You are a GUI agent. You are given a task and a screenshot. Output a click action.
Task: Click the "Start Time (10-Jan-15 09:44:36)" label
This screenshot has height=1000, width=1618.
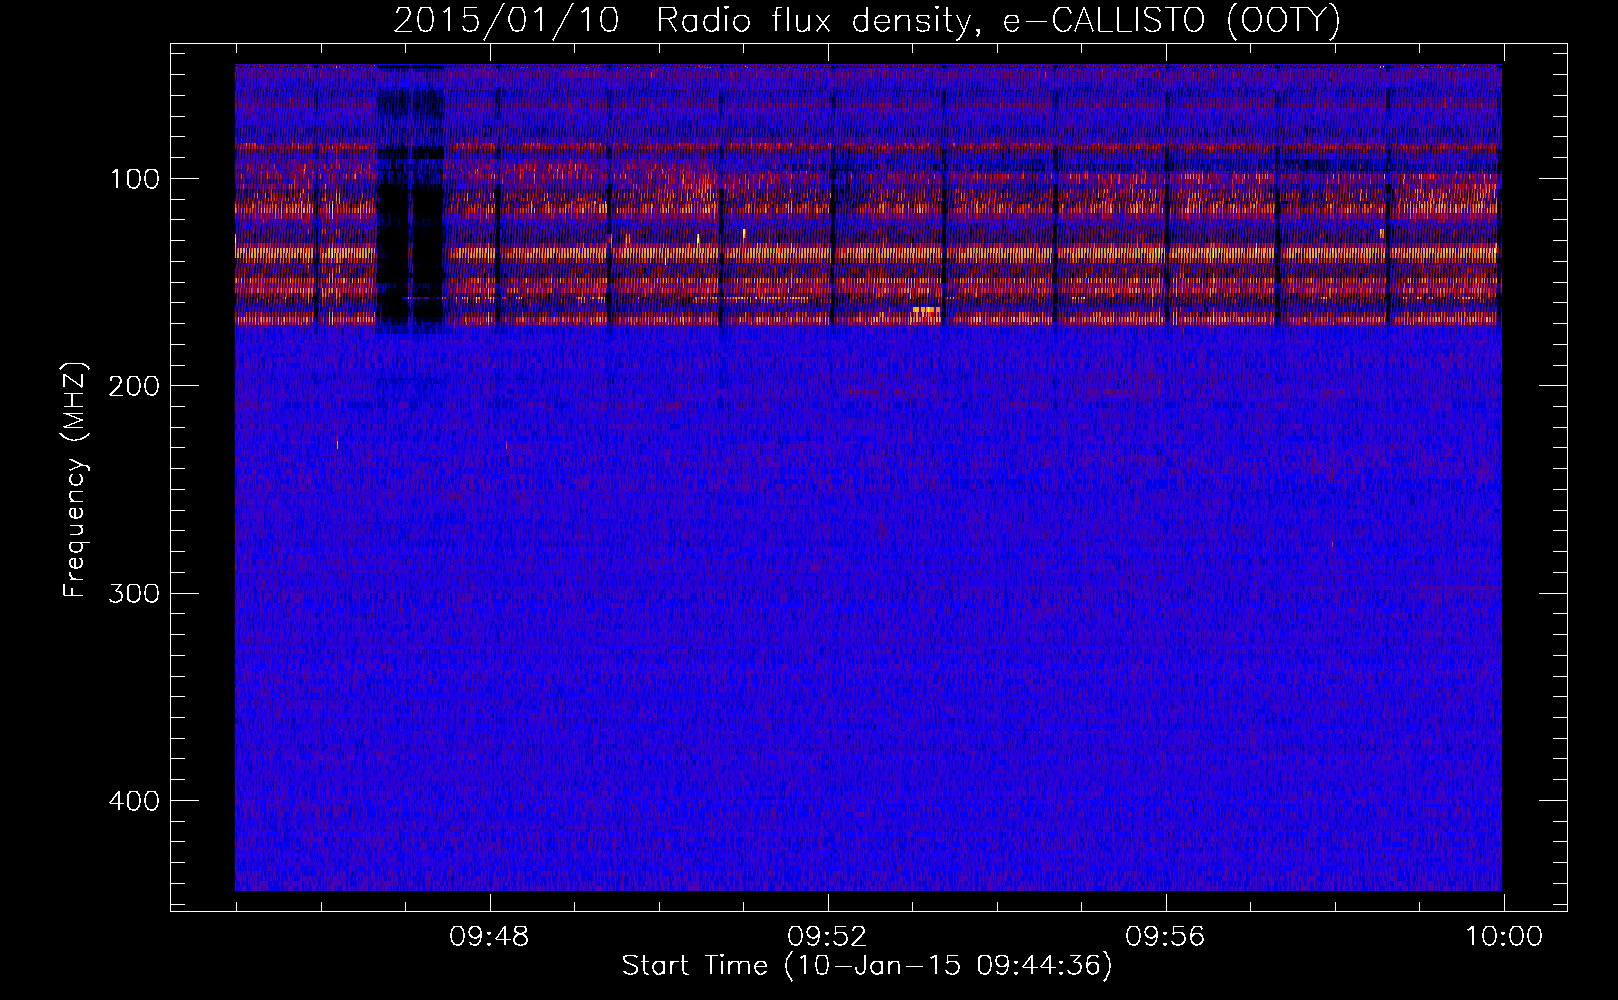[867, 966]
